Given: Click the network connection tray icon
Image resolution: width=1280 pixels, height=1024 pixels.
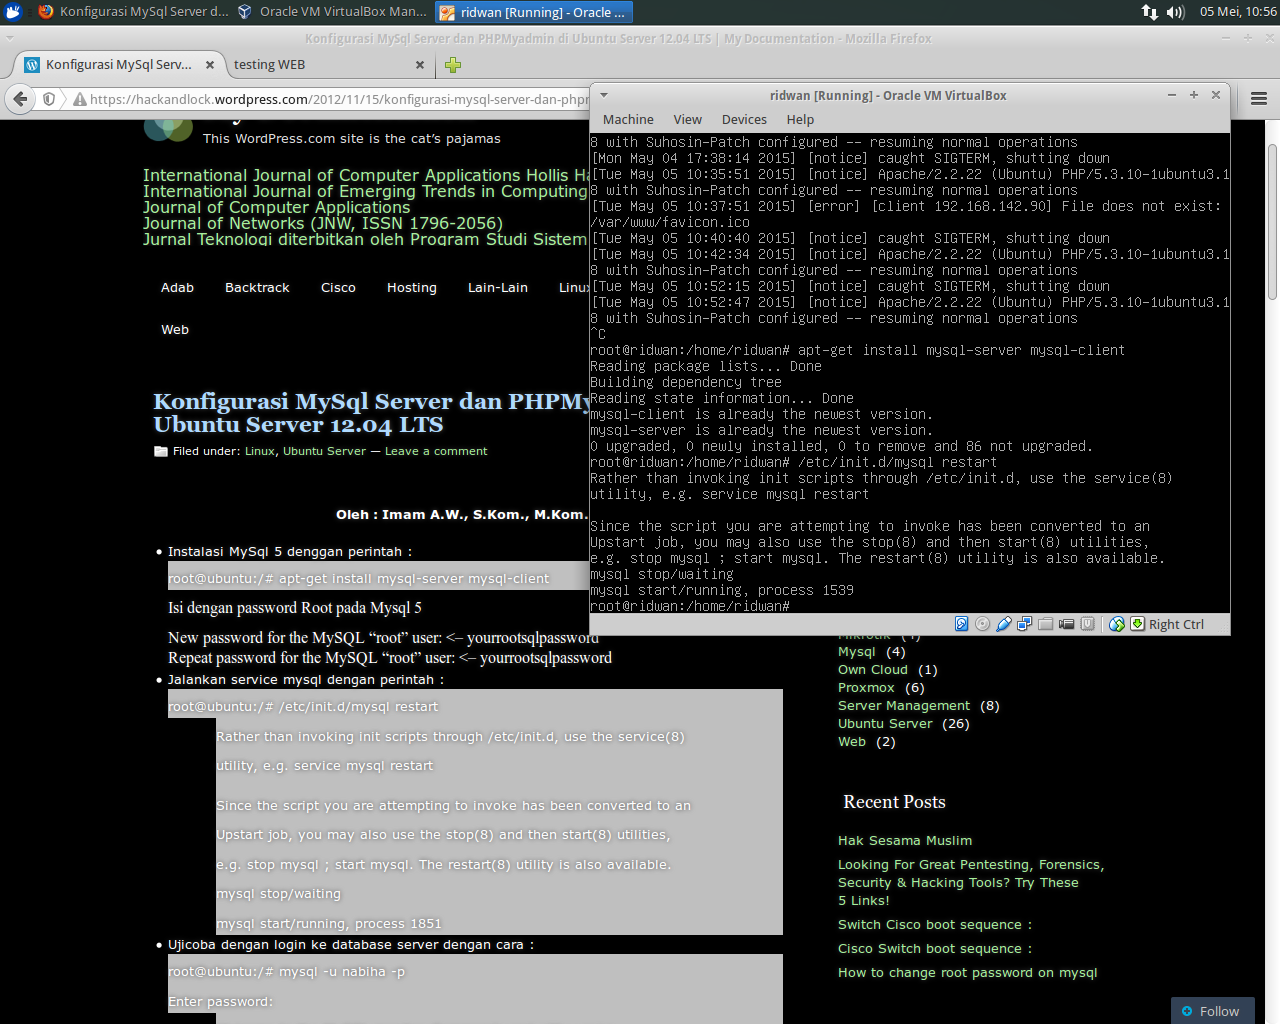Looking at the screenshot, I should coord(1150,12).
